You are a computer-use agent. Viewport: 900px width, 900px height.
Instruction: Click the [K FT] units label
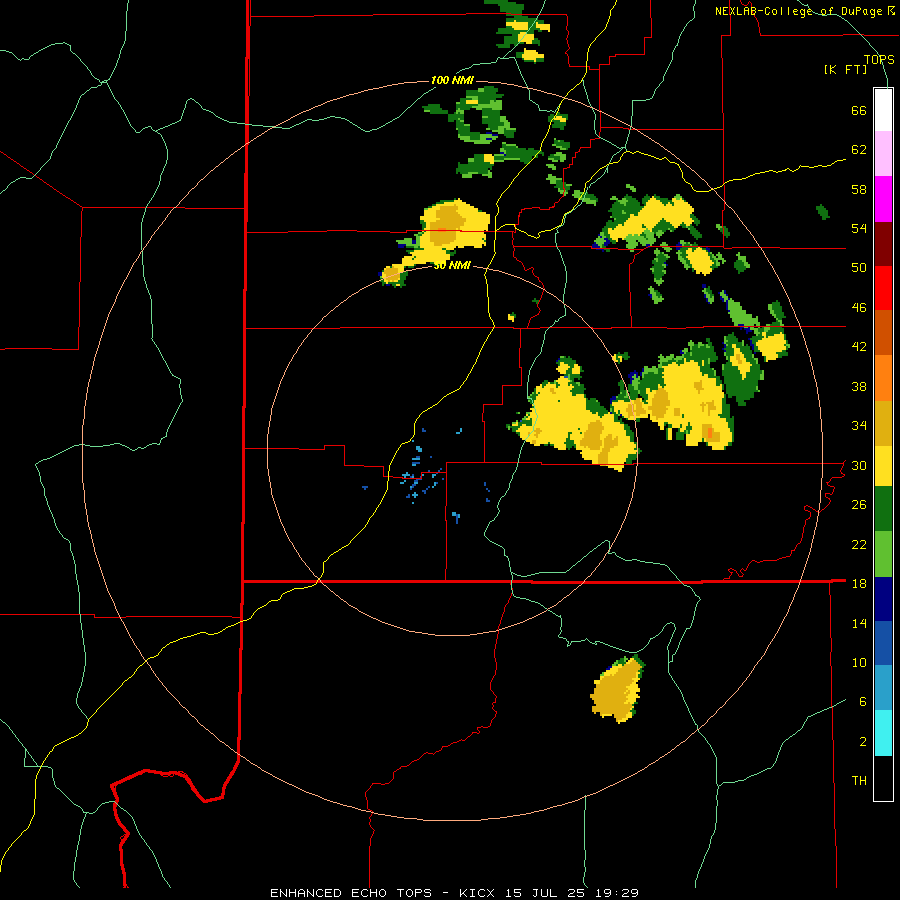point(845,70)
